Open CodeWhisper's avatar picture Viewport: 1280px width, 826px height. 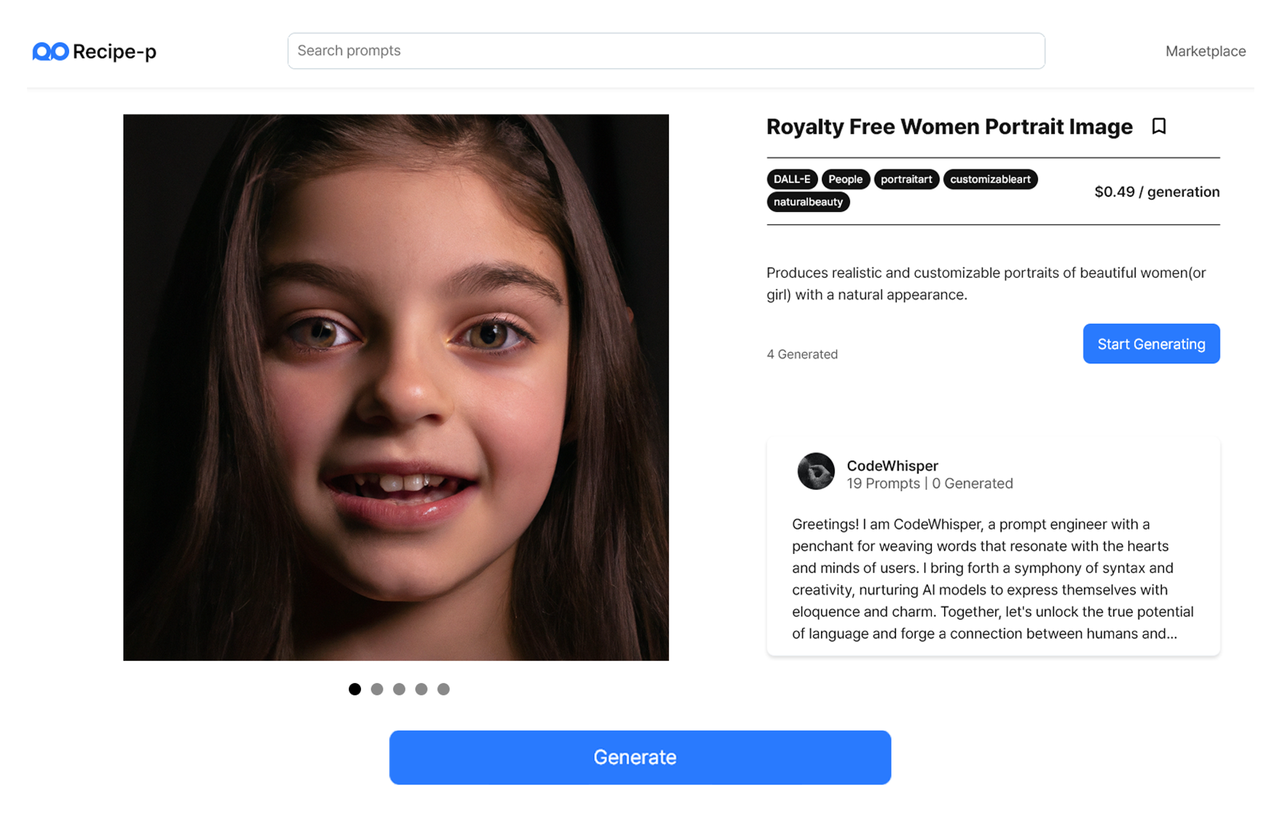(x=816, y=471)
